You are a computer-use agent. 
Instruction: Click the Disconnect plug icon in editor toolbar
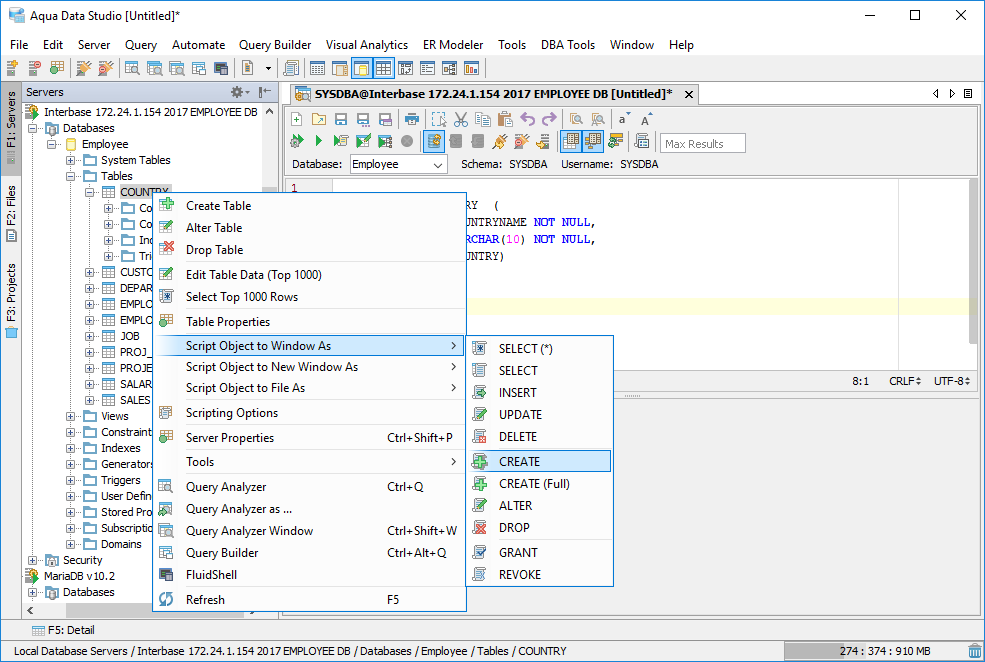tap(521, 141)
